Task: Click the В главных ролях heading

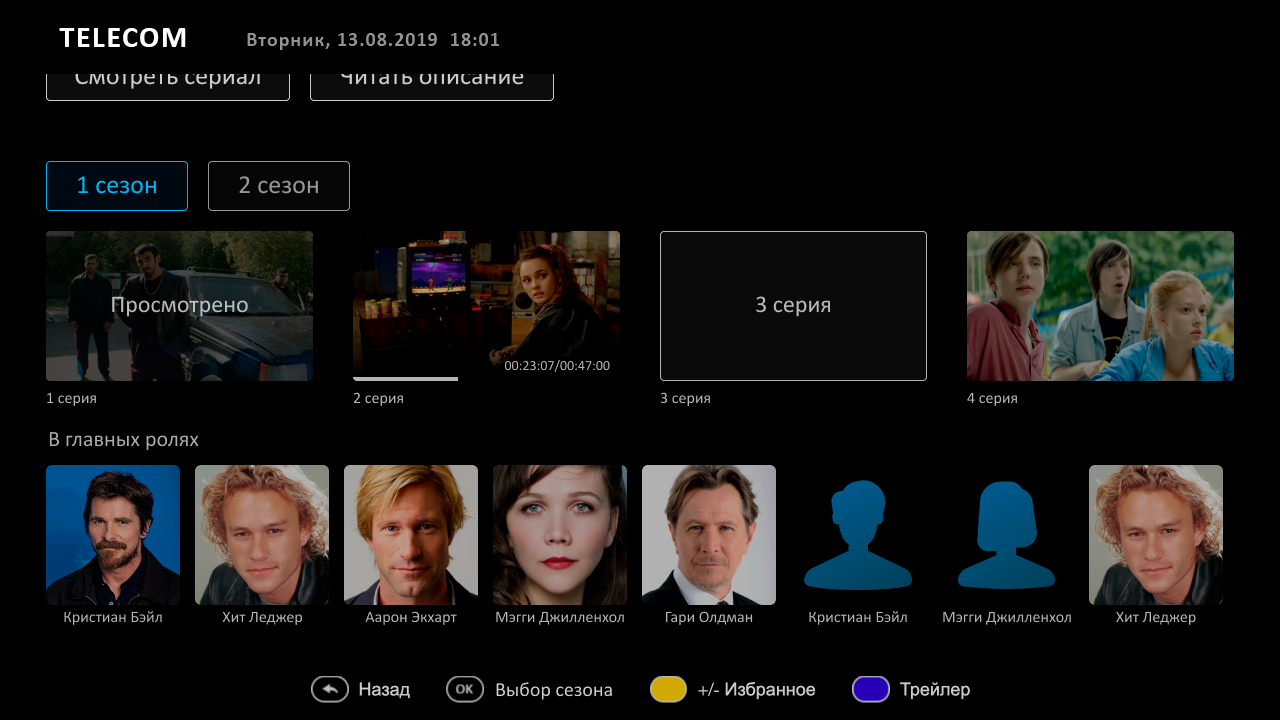Action: pyautogui.click(x=123, y=440)
